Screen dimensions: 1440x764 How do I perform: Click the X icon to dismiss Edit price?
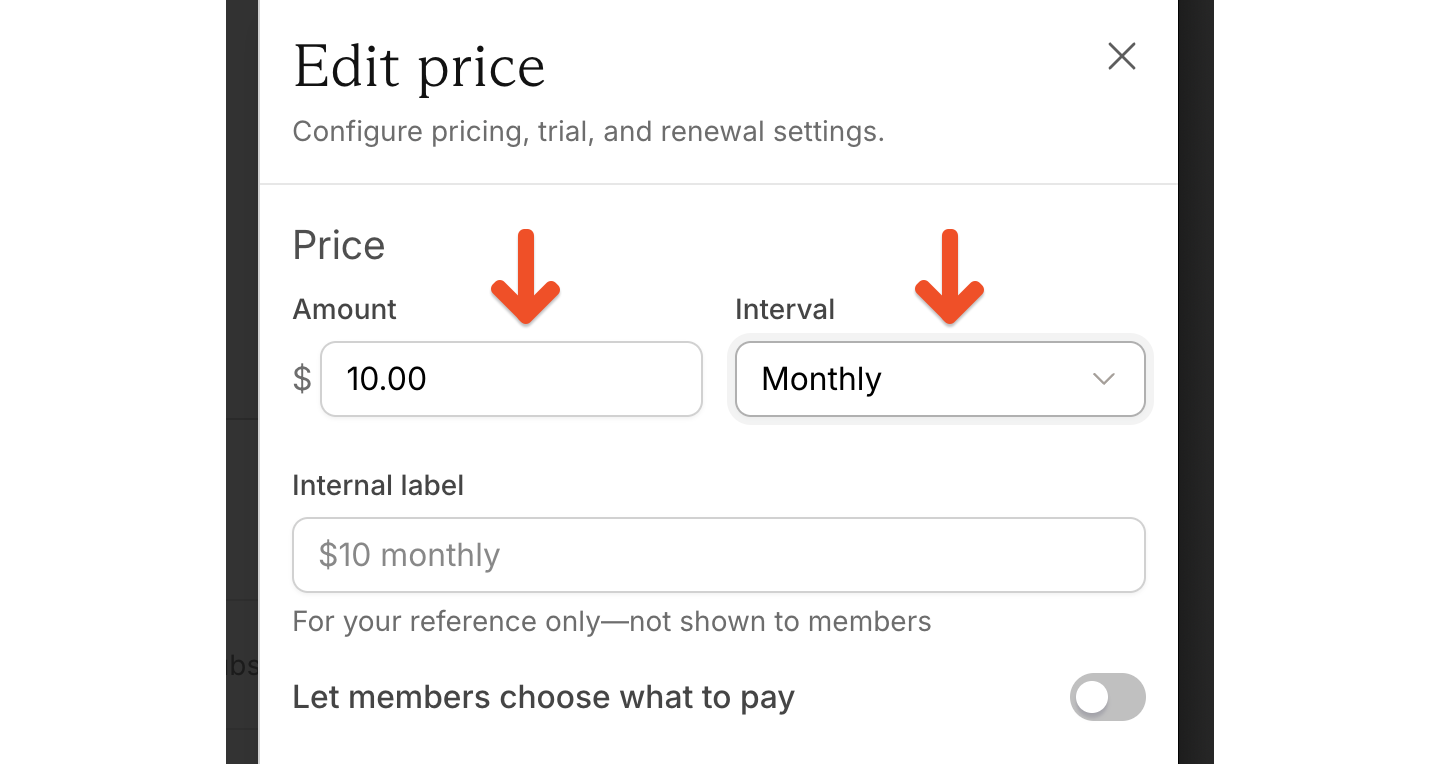click(1121, 57)
